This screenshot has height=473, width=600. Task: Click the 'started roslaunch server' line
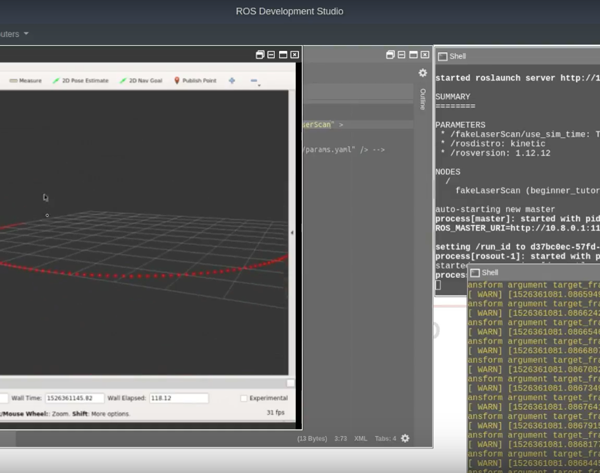[x=517, y=78]
